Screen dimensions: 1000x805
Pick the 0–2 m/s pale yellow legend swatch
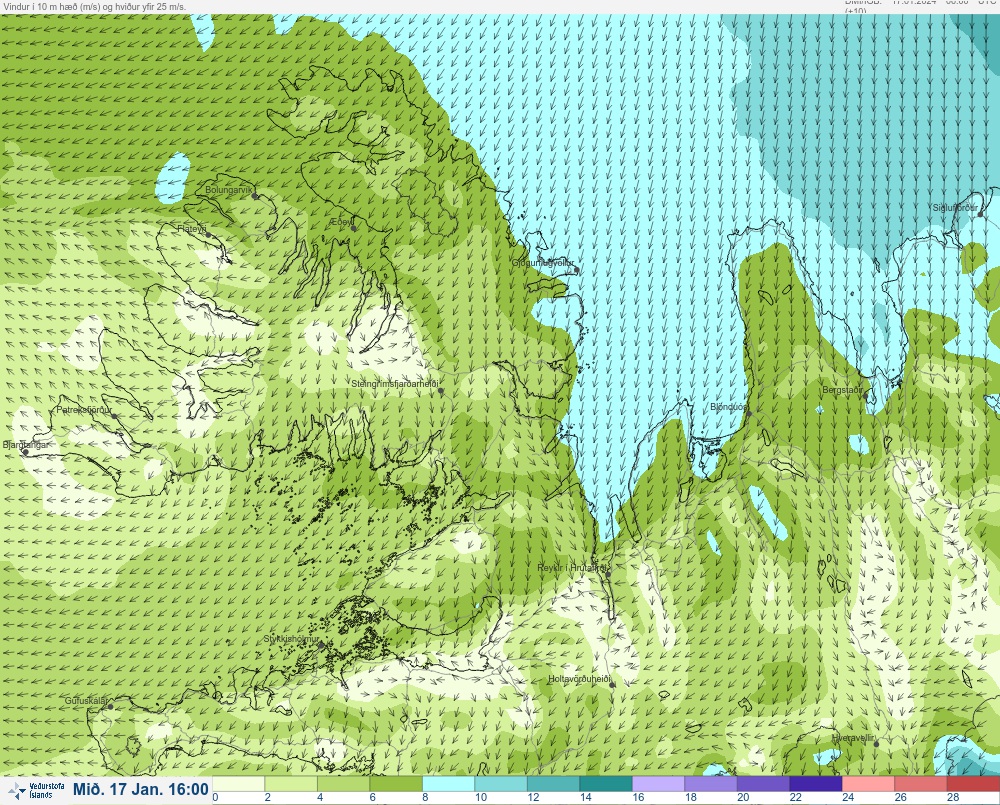(x=239, y=783)
